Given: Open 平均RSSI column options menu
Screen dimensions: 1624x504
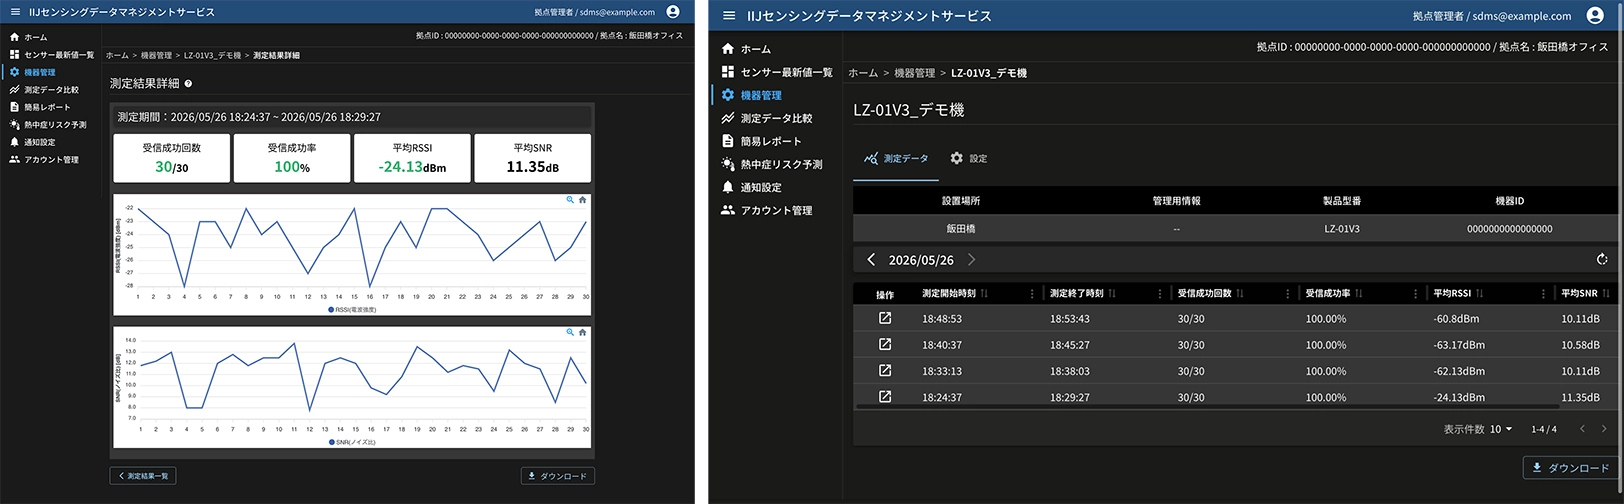Looking at the screenshot, I should (1544, 294).
